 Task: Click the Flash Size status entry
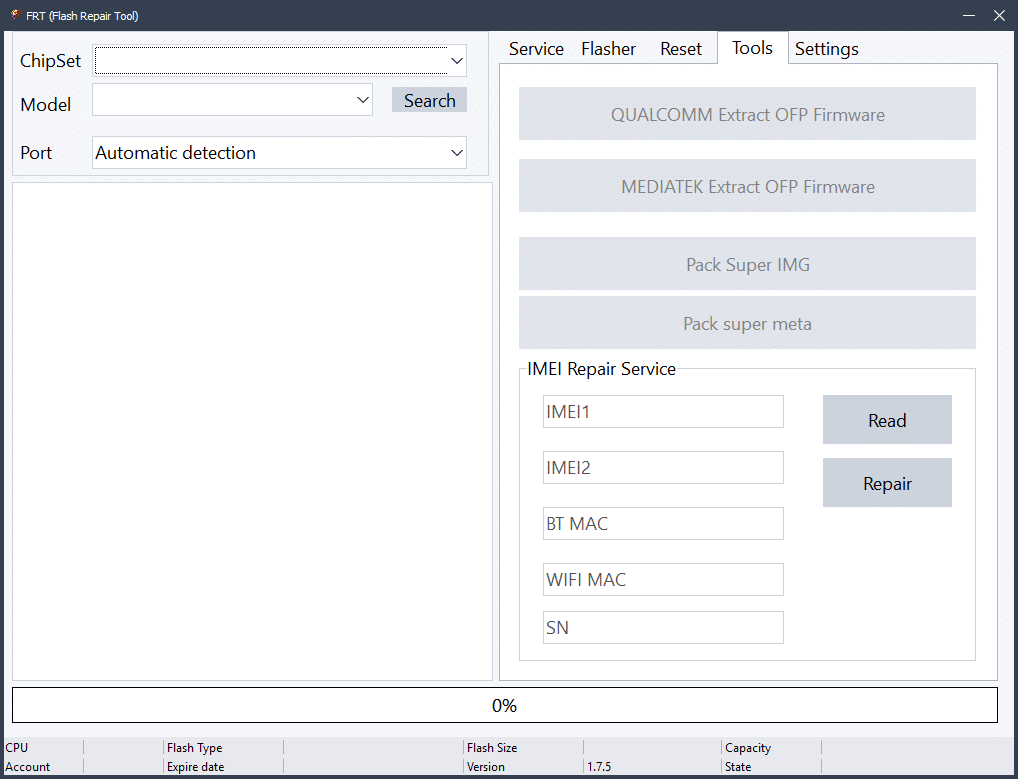tap(492, 747)
